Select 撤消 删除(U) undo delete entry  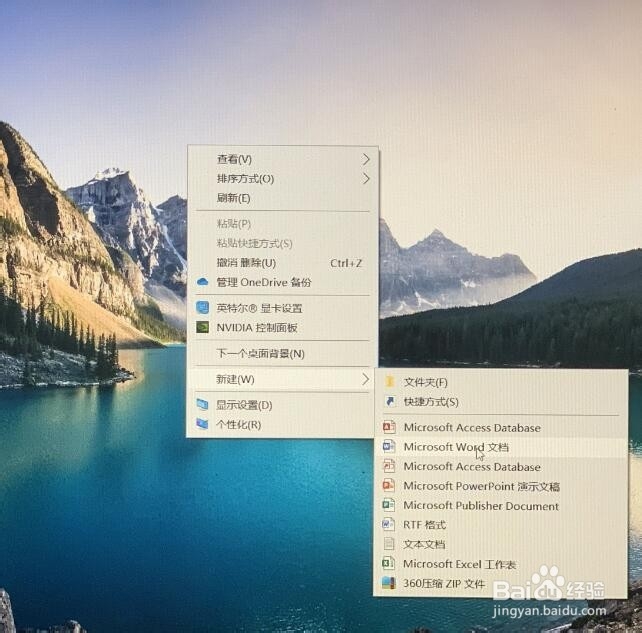[283, 263]
